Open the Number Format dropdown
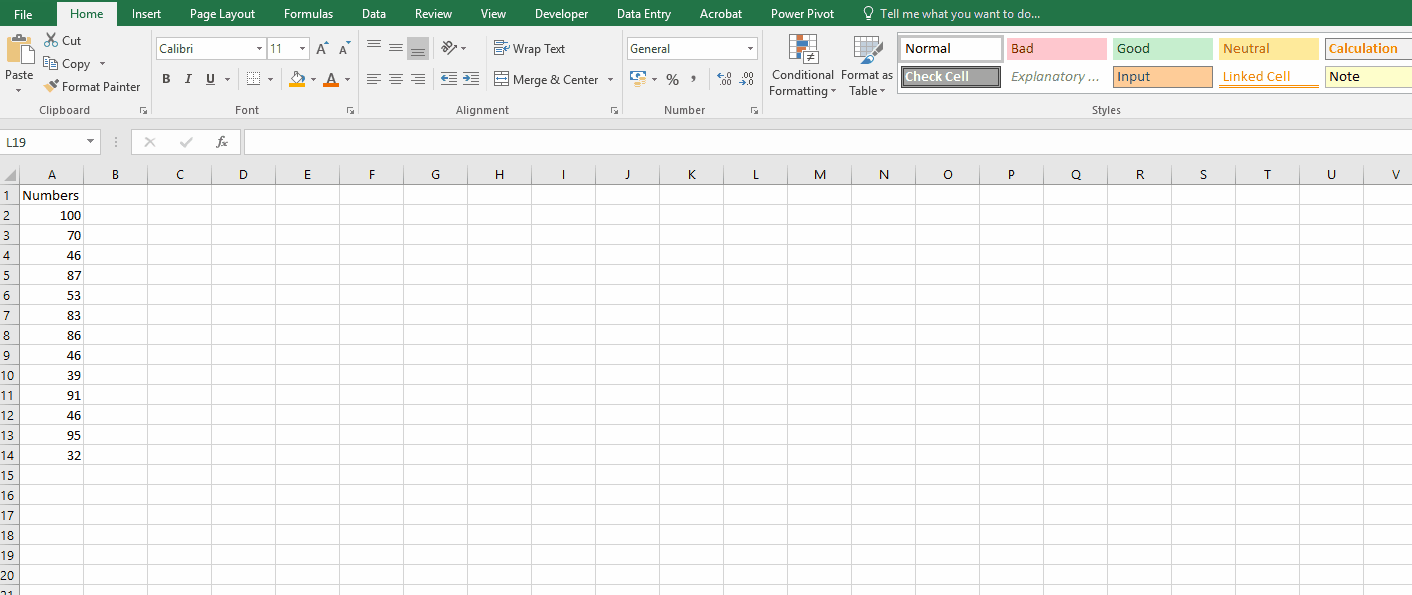The image size is (1412, 595). coord(749,48)
